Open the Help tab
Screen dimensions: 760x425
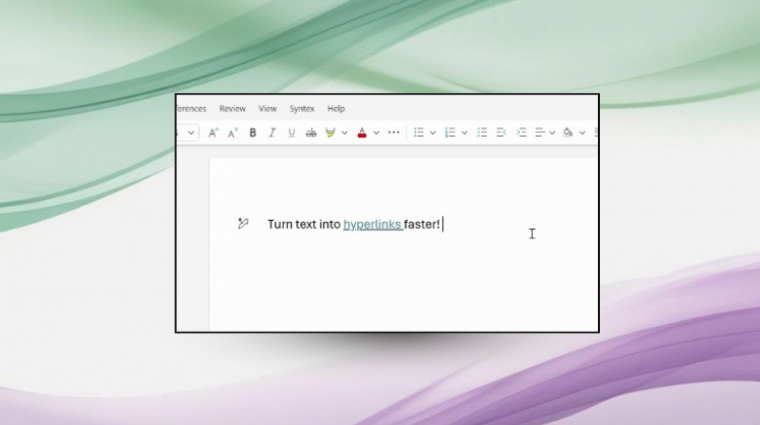pos(336,109)
